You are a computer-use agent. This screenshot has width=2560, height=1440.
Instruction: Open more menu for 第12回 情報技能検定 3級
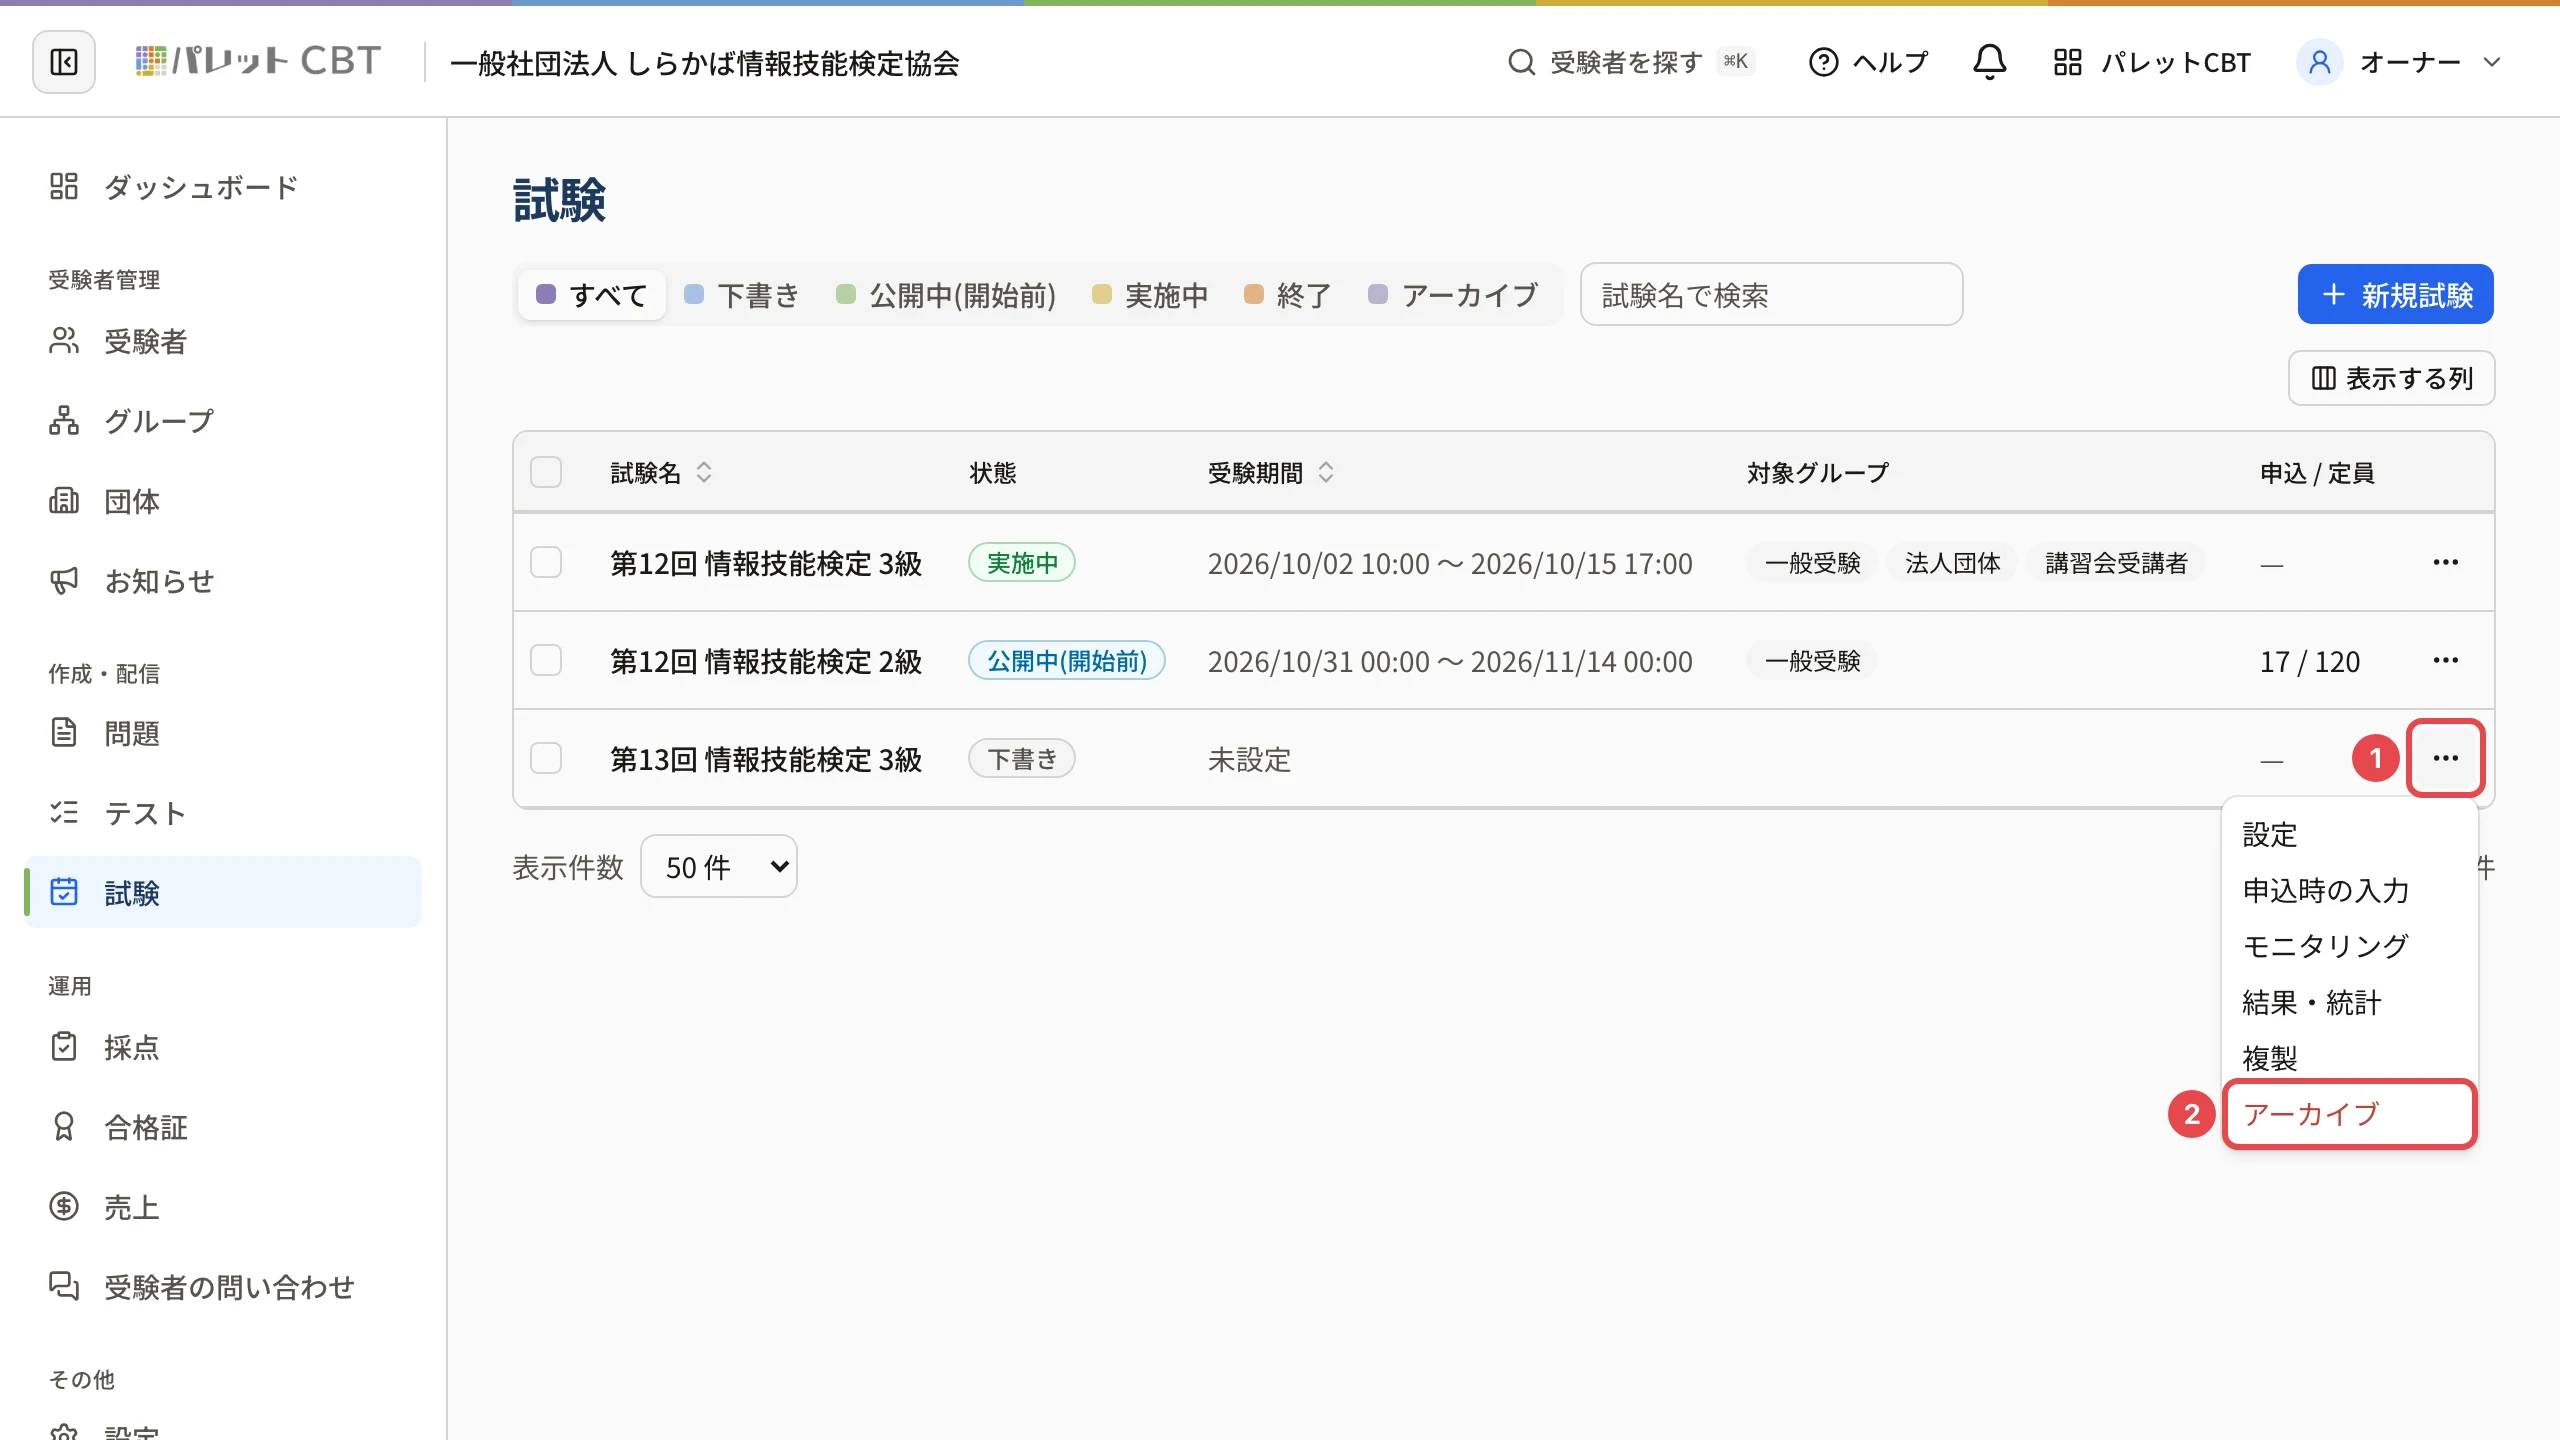click(2446, 563)
